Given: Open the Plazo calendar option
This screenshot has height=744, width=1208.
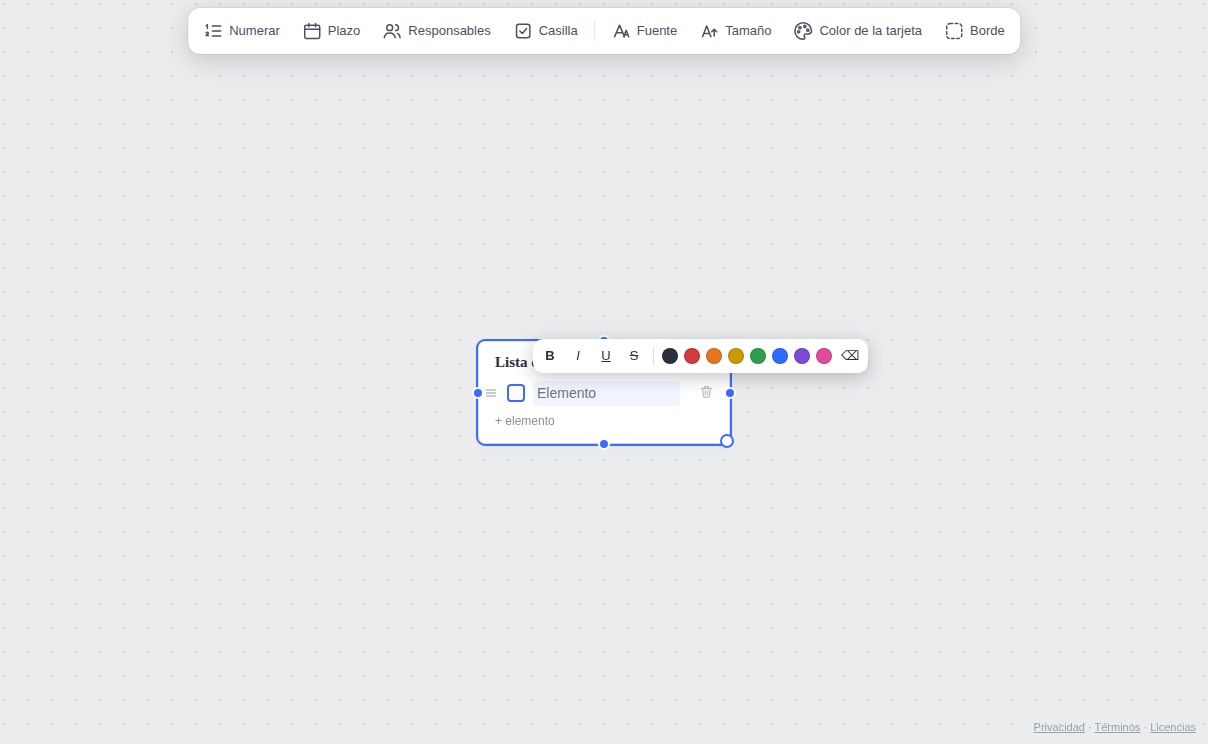Looking at the screenshot, I should point(332,31).
